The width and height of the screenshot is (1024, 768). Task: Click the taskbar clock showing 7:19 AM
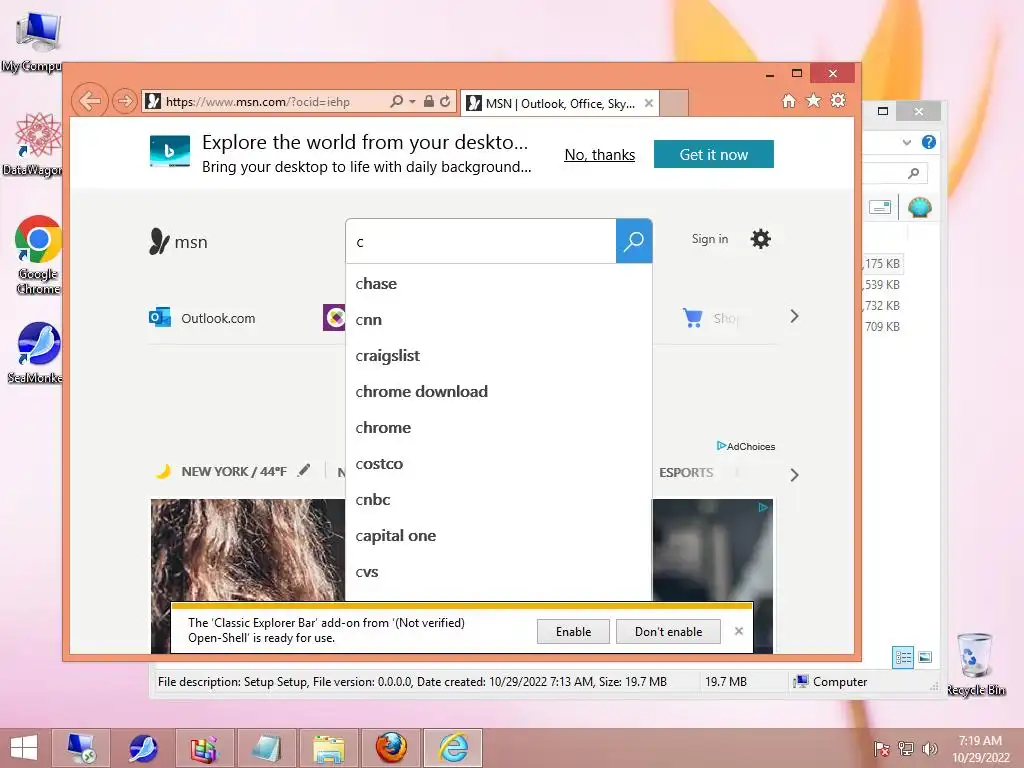pos(980,748)
